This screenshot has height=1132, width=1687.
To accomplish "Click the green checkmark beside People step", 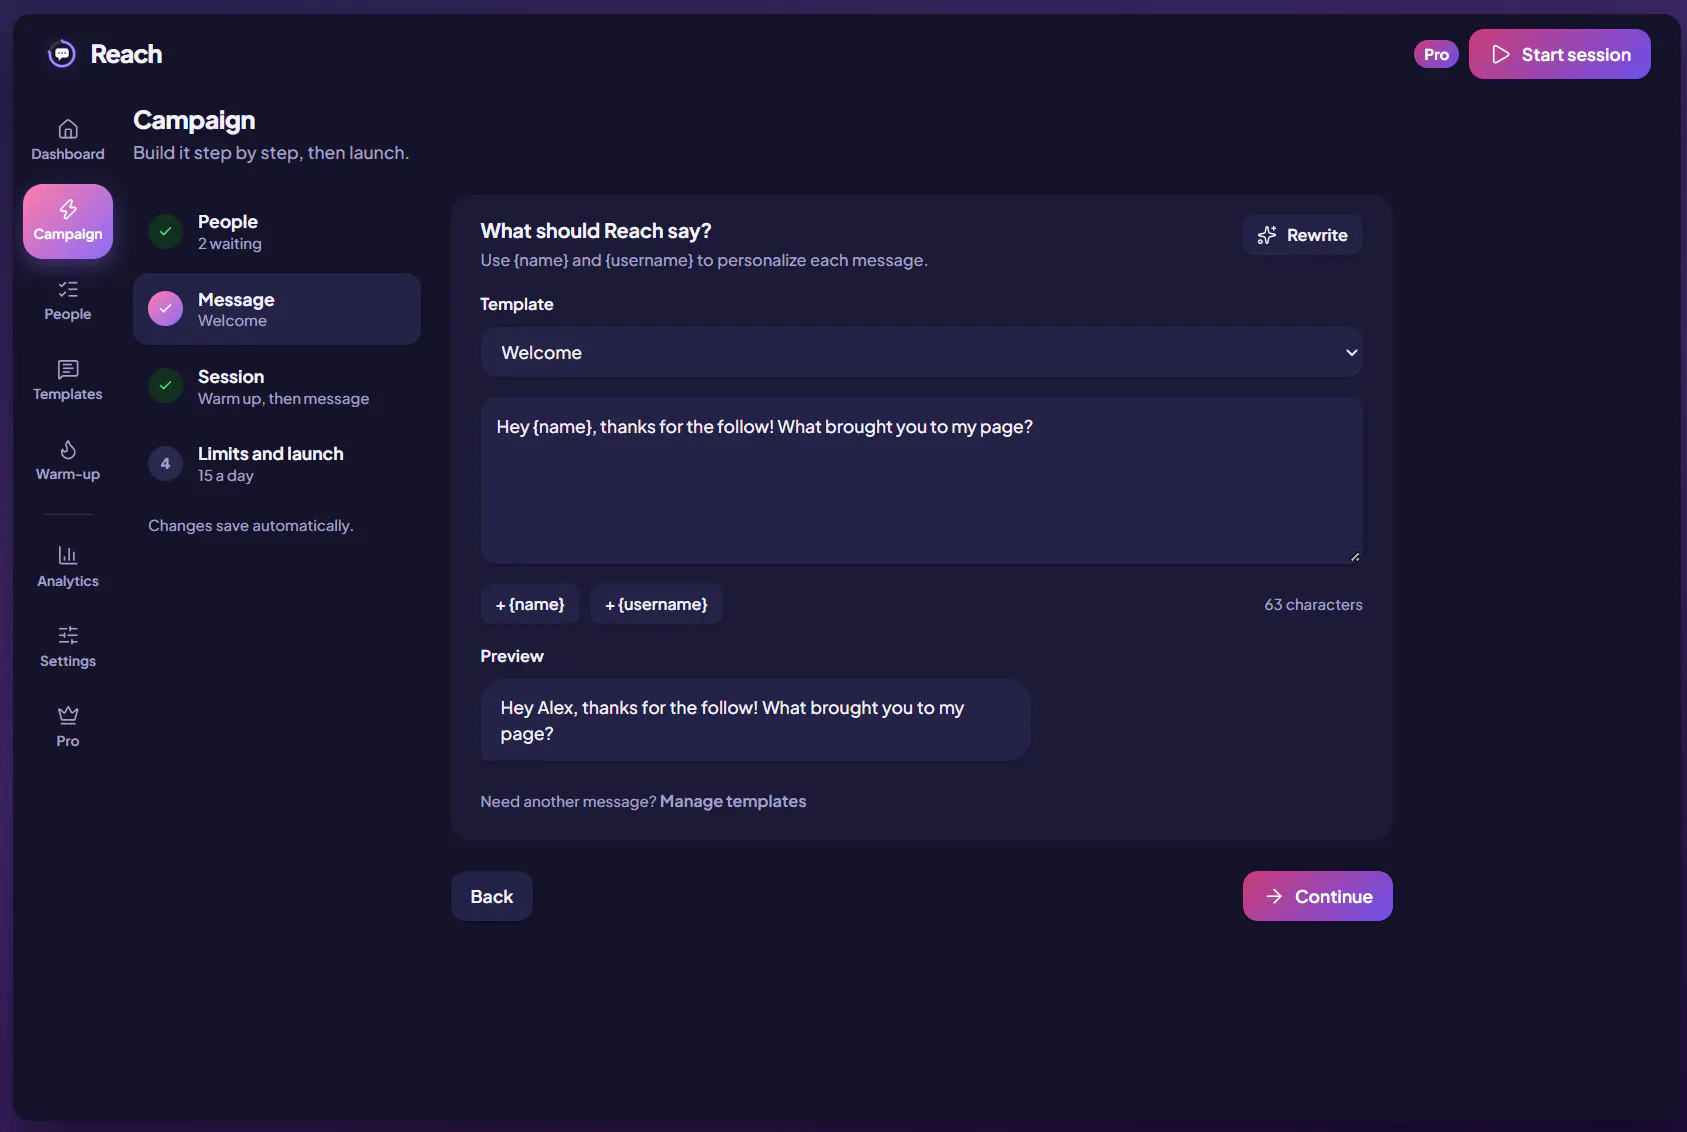I will pyautogui.click(x=165, y=231).
